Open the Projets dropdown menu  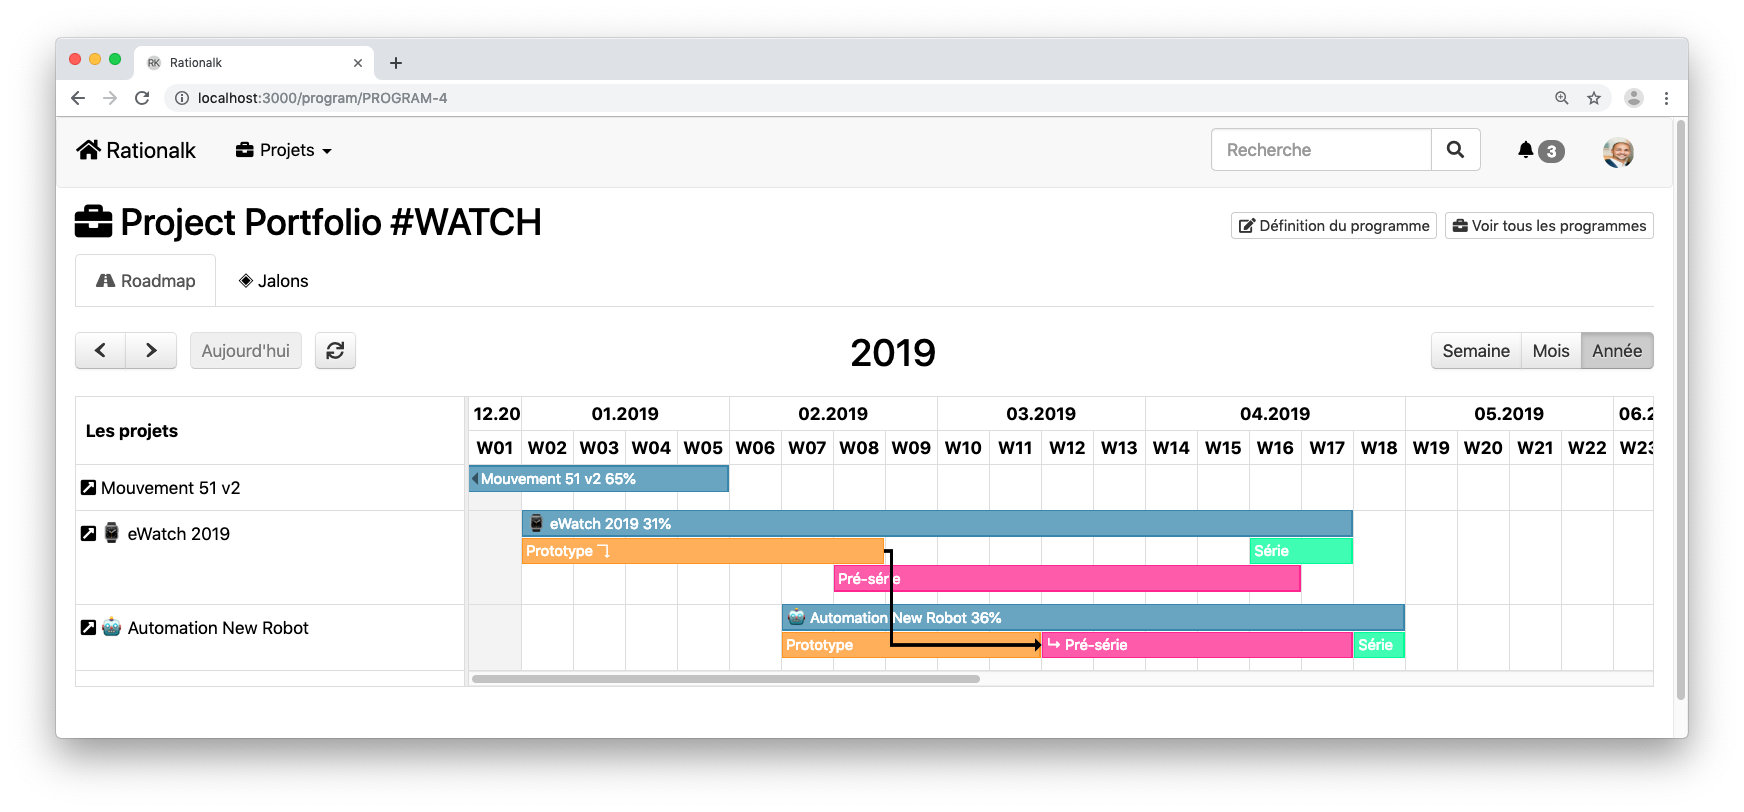point(284,150)
